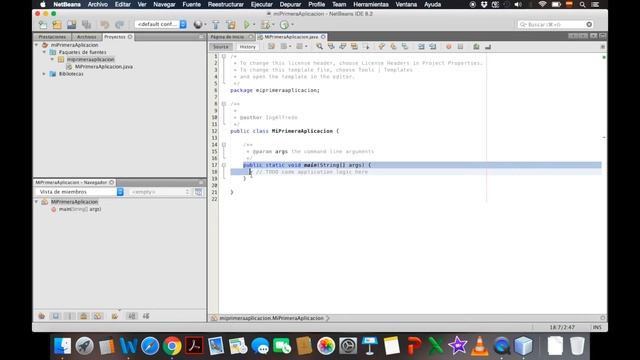Select MiPrimeraAplicacion.java in project tree
The height and width of the screenshot is (360, 640).
pos(104,67)
